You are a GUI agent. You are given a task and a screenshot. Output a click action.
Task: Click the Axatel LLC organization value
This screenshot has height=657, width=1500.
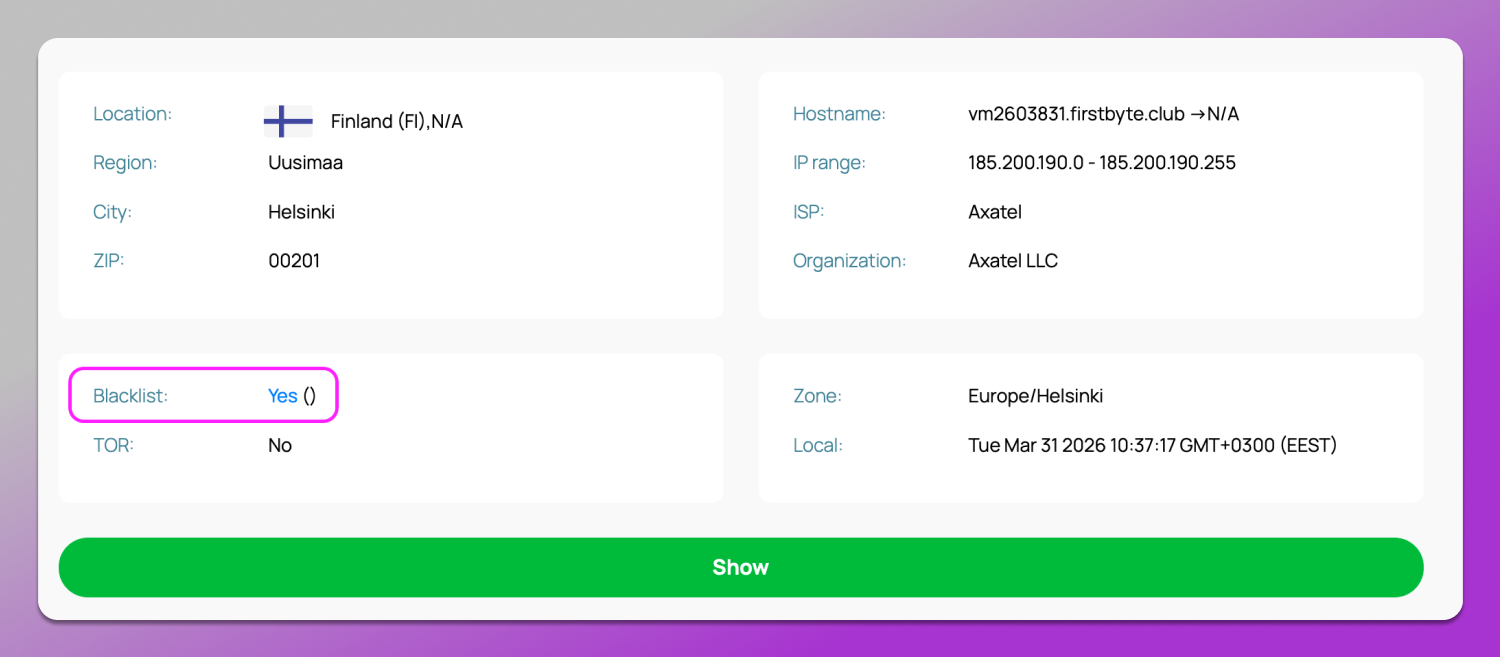point(1013,261)
